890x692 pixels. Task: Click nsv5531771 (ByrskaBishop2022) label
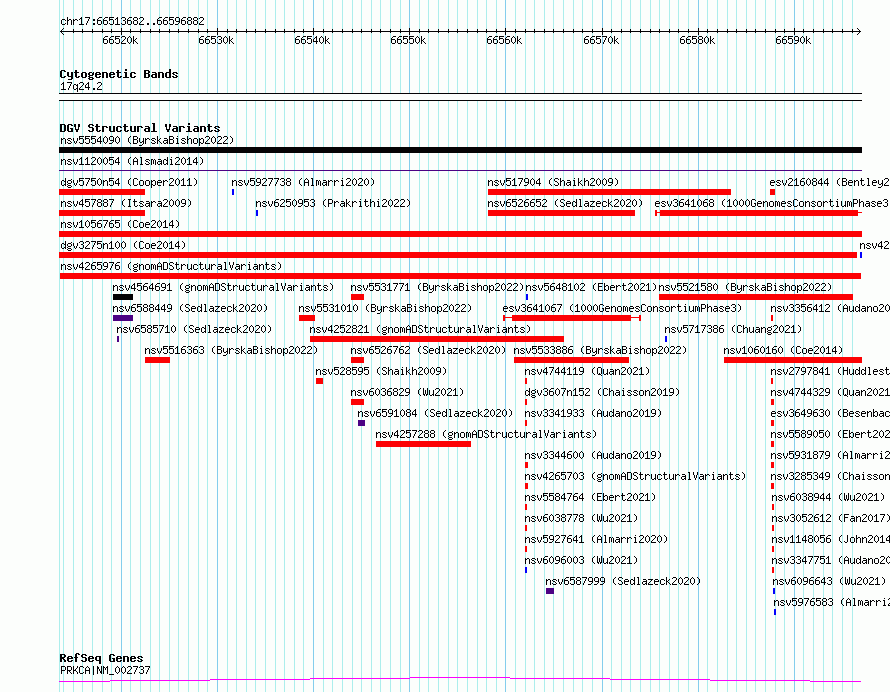point(437,287)
